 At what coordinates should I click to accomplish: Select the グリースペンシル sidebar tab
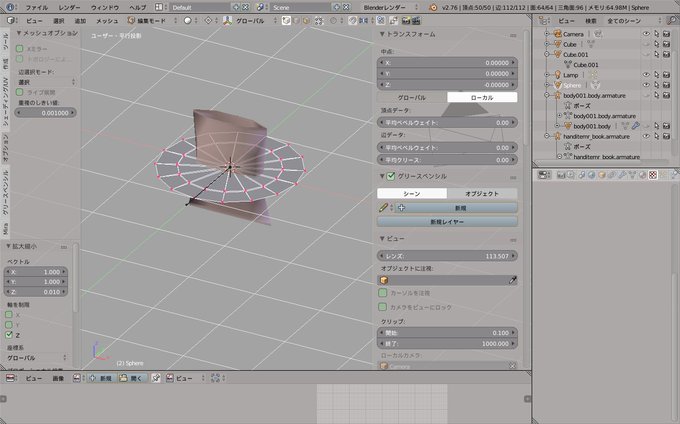(5, 192)
